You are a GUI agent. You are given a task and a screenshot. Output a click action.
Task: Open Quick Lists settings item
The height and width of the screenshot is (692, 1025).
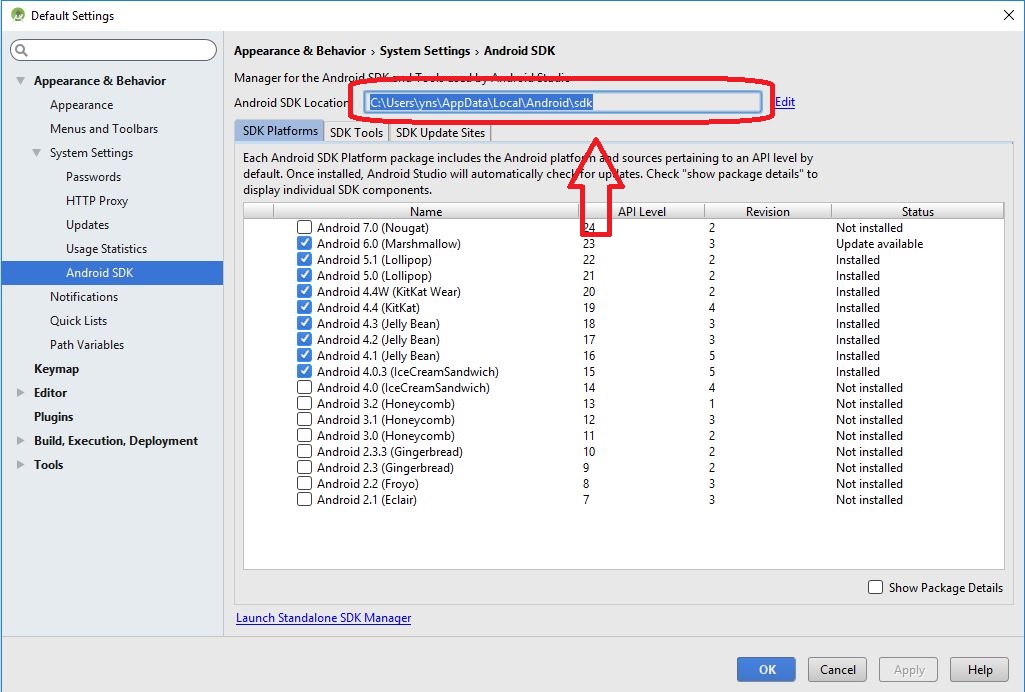[x=78, y=321]
